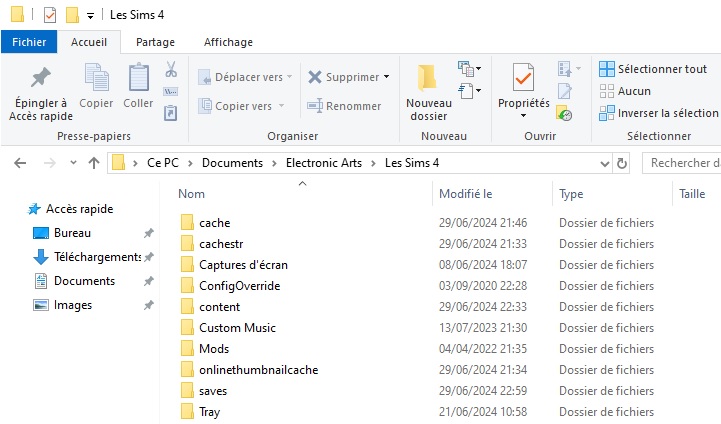The image size is (721, 424).
Task: Click the Sélectionner tout icon
Action: 606,69
